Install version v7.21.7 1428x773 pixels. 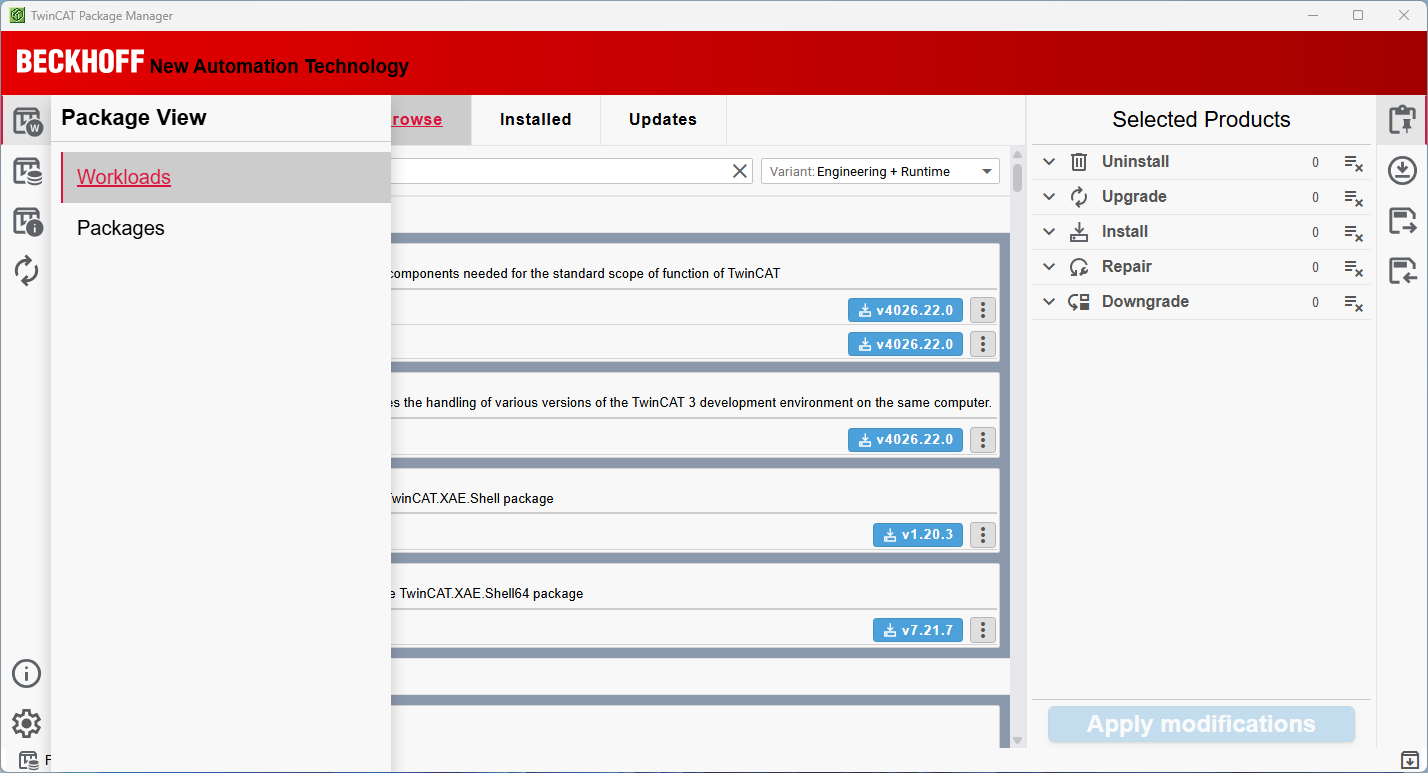(x=918, y=630)
